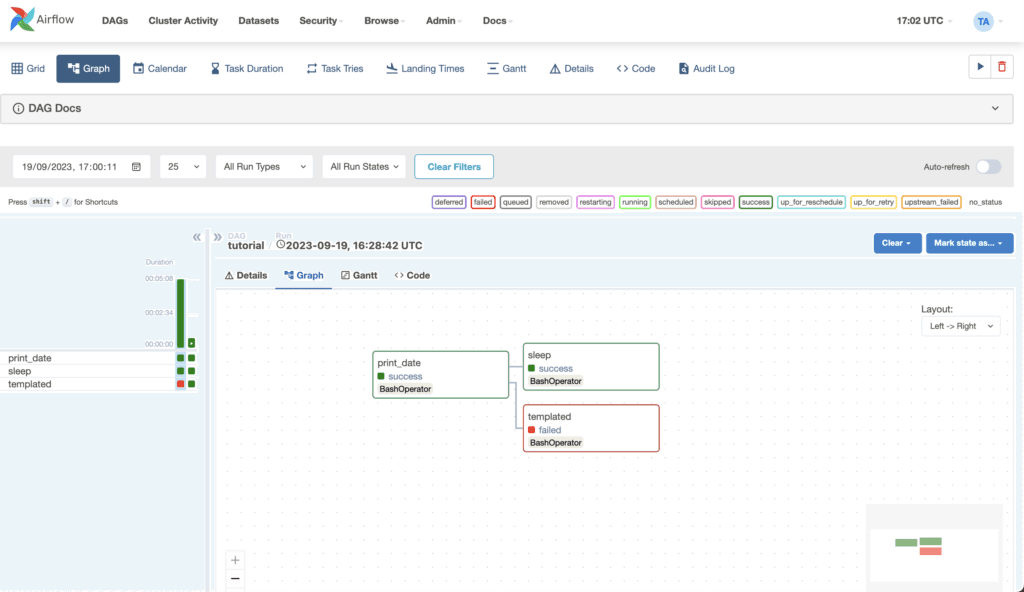Open calendar picker in the date field
Image resolution: width=1024 pixels, height=592 pixels.
[x=136, y=167]
